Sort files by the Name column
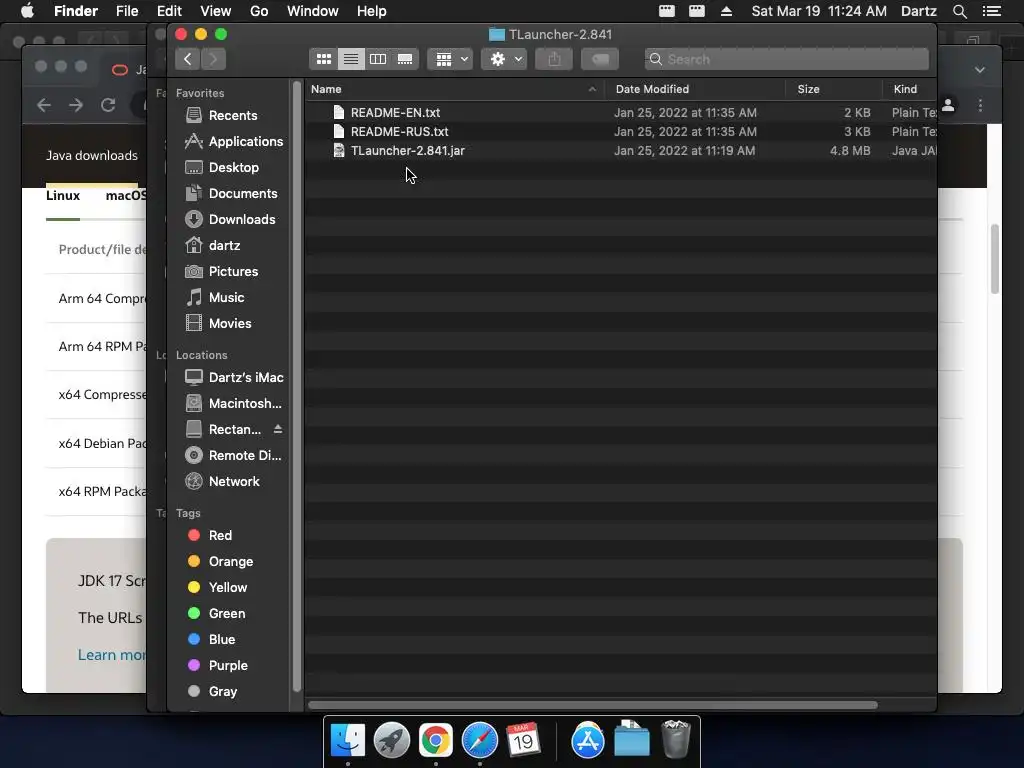 [455, 89]
